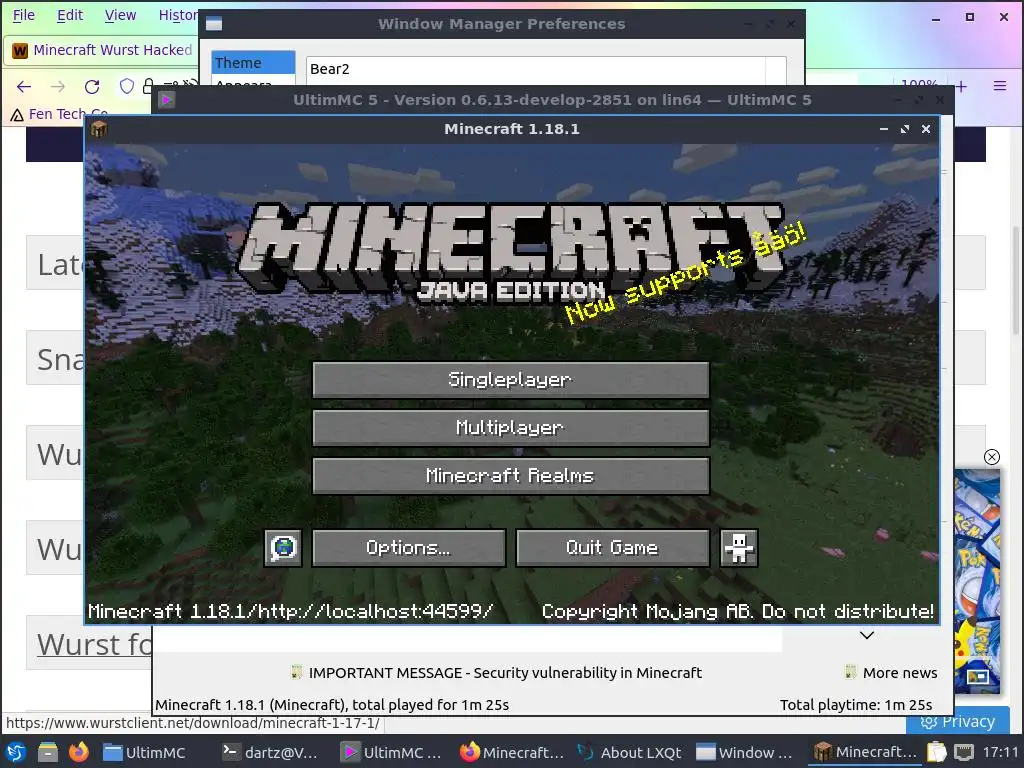Open the Wurst fo... webpage link
This screenshot has width=1024, height=768.
[95, 645]
